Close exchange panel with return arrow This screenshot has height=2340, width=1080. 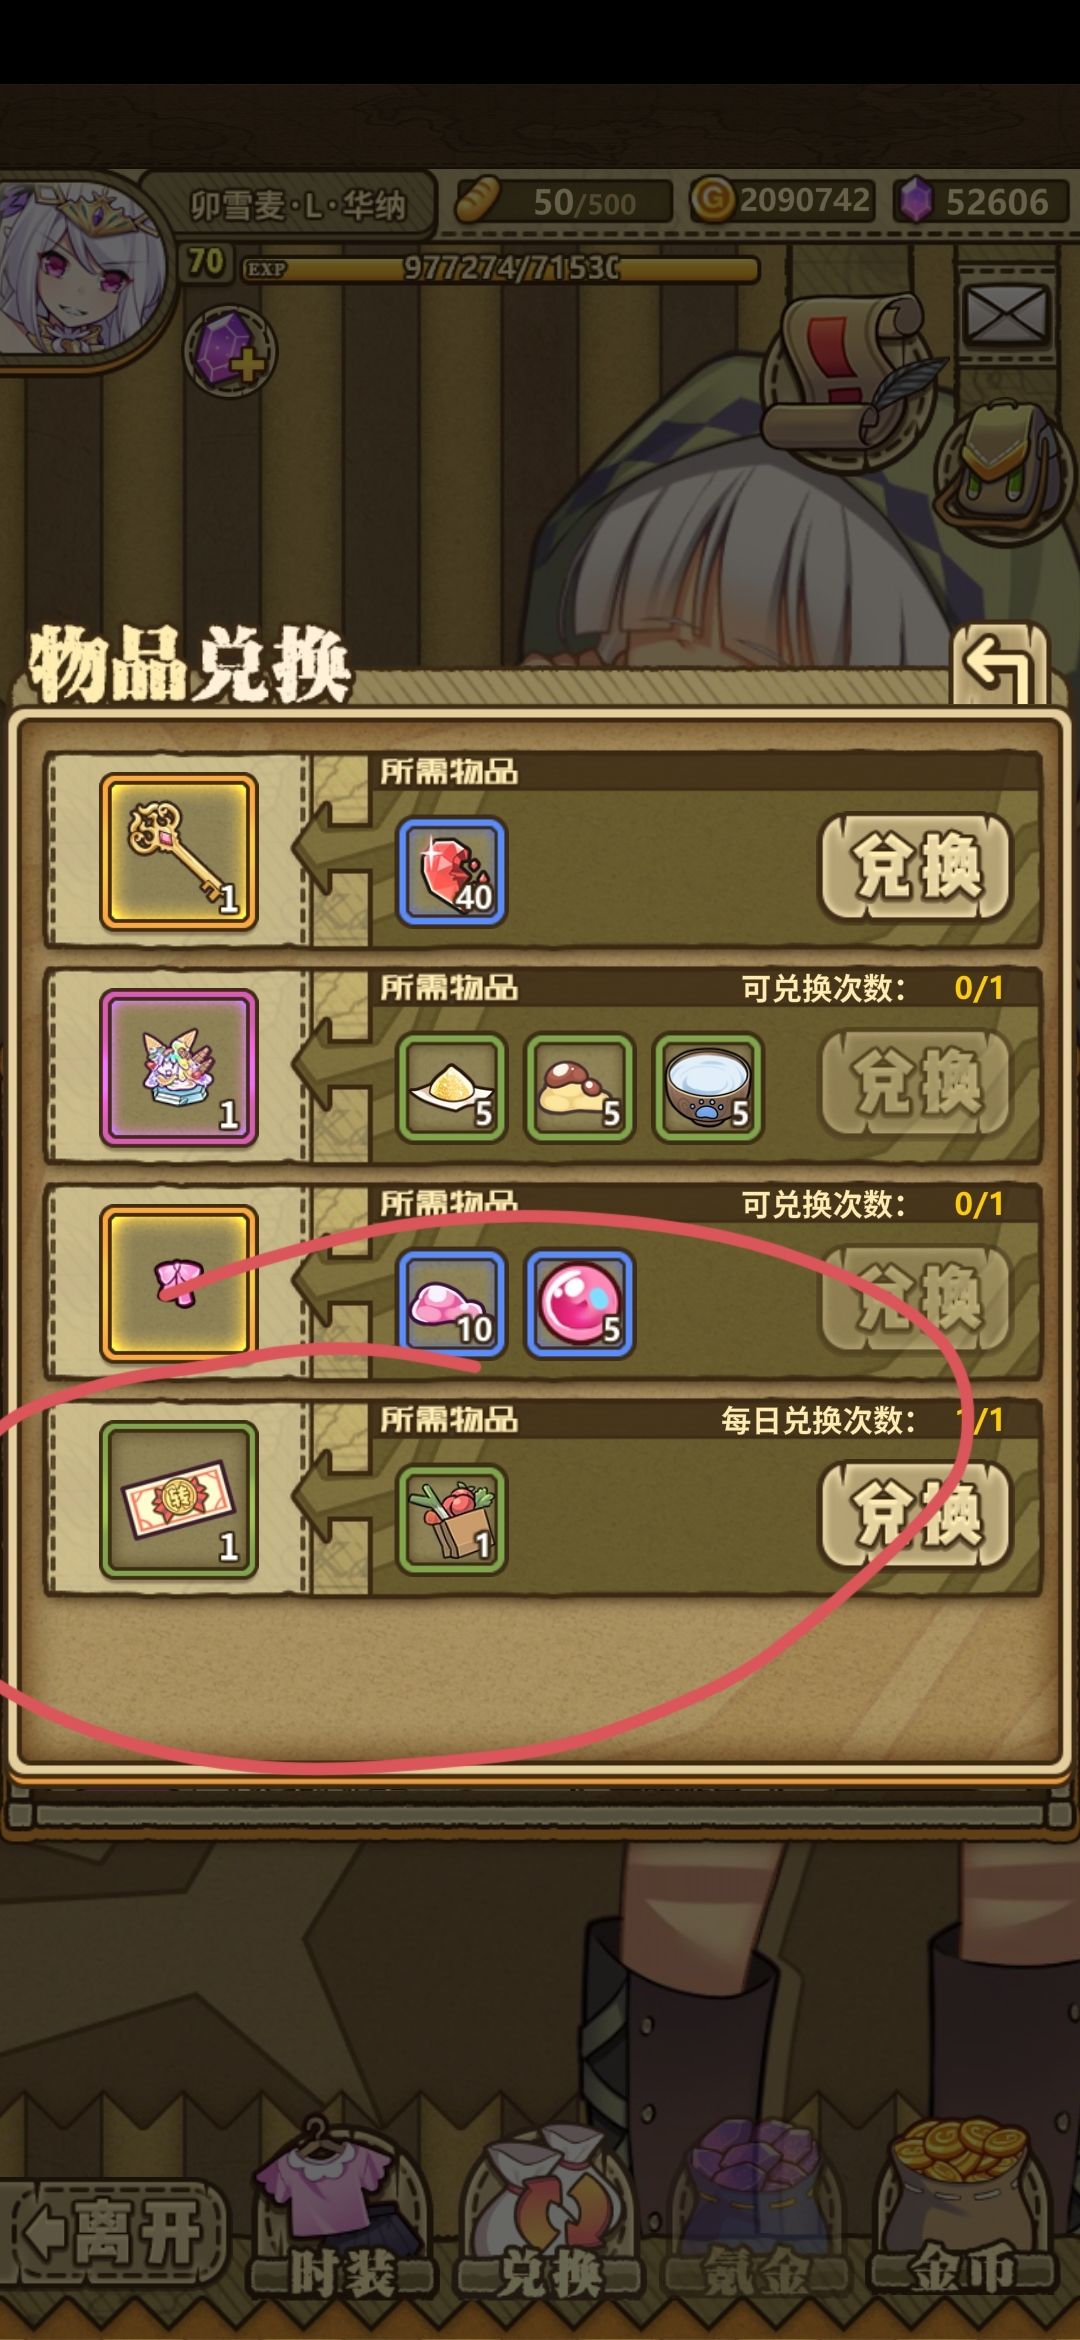(x=999, y=664)
